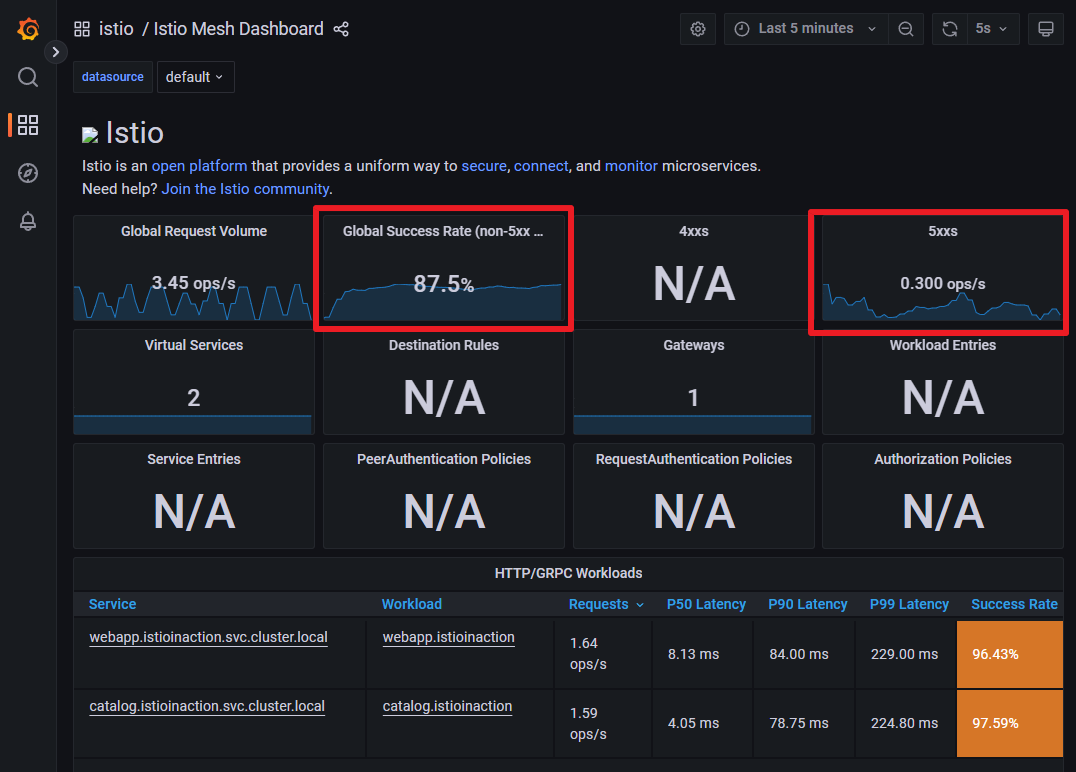This screenshot has width=1076, height=772.
Task: Click the 96.43% success rate cell
Action: [1009, 655]
